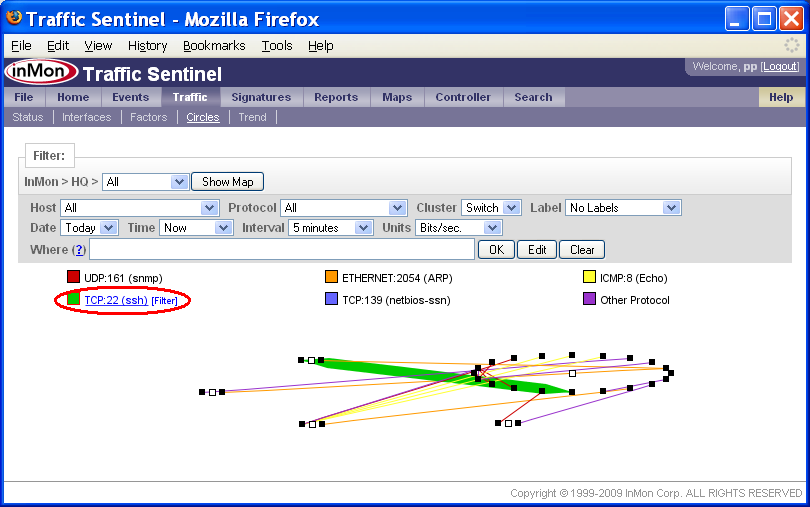This screenshot has height=507, width=810.
Task: Open the View menu in Firefox
Action: pyautogui.click(x=98, y=46)
